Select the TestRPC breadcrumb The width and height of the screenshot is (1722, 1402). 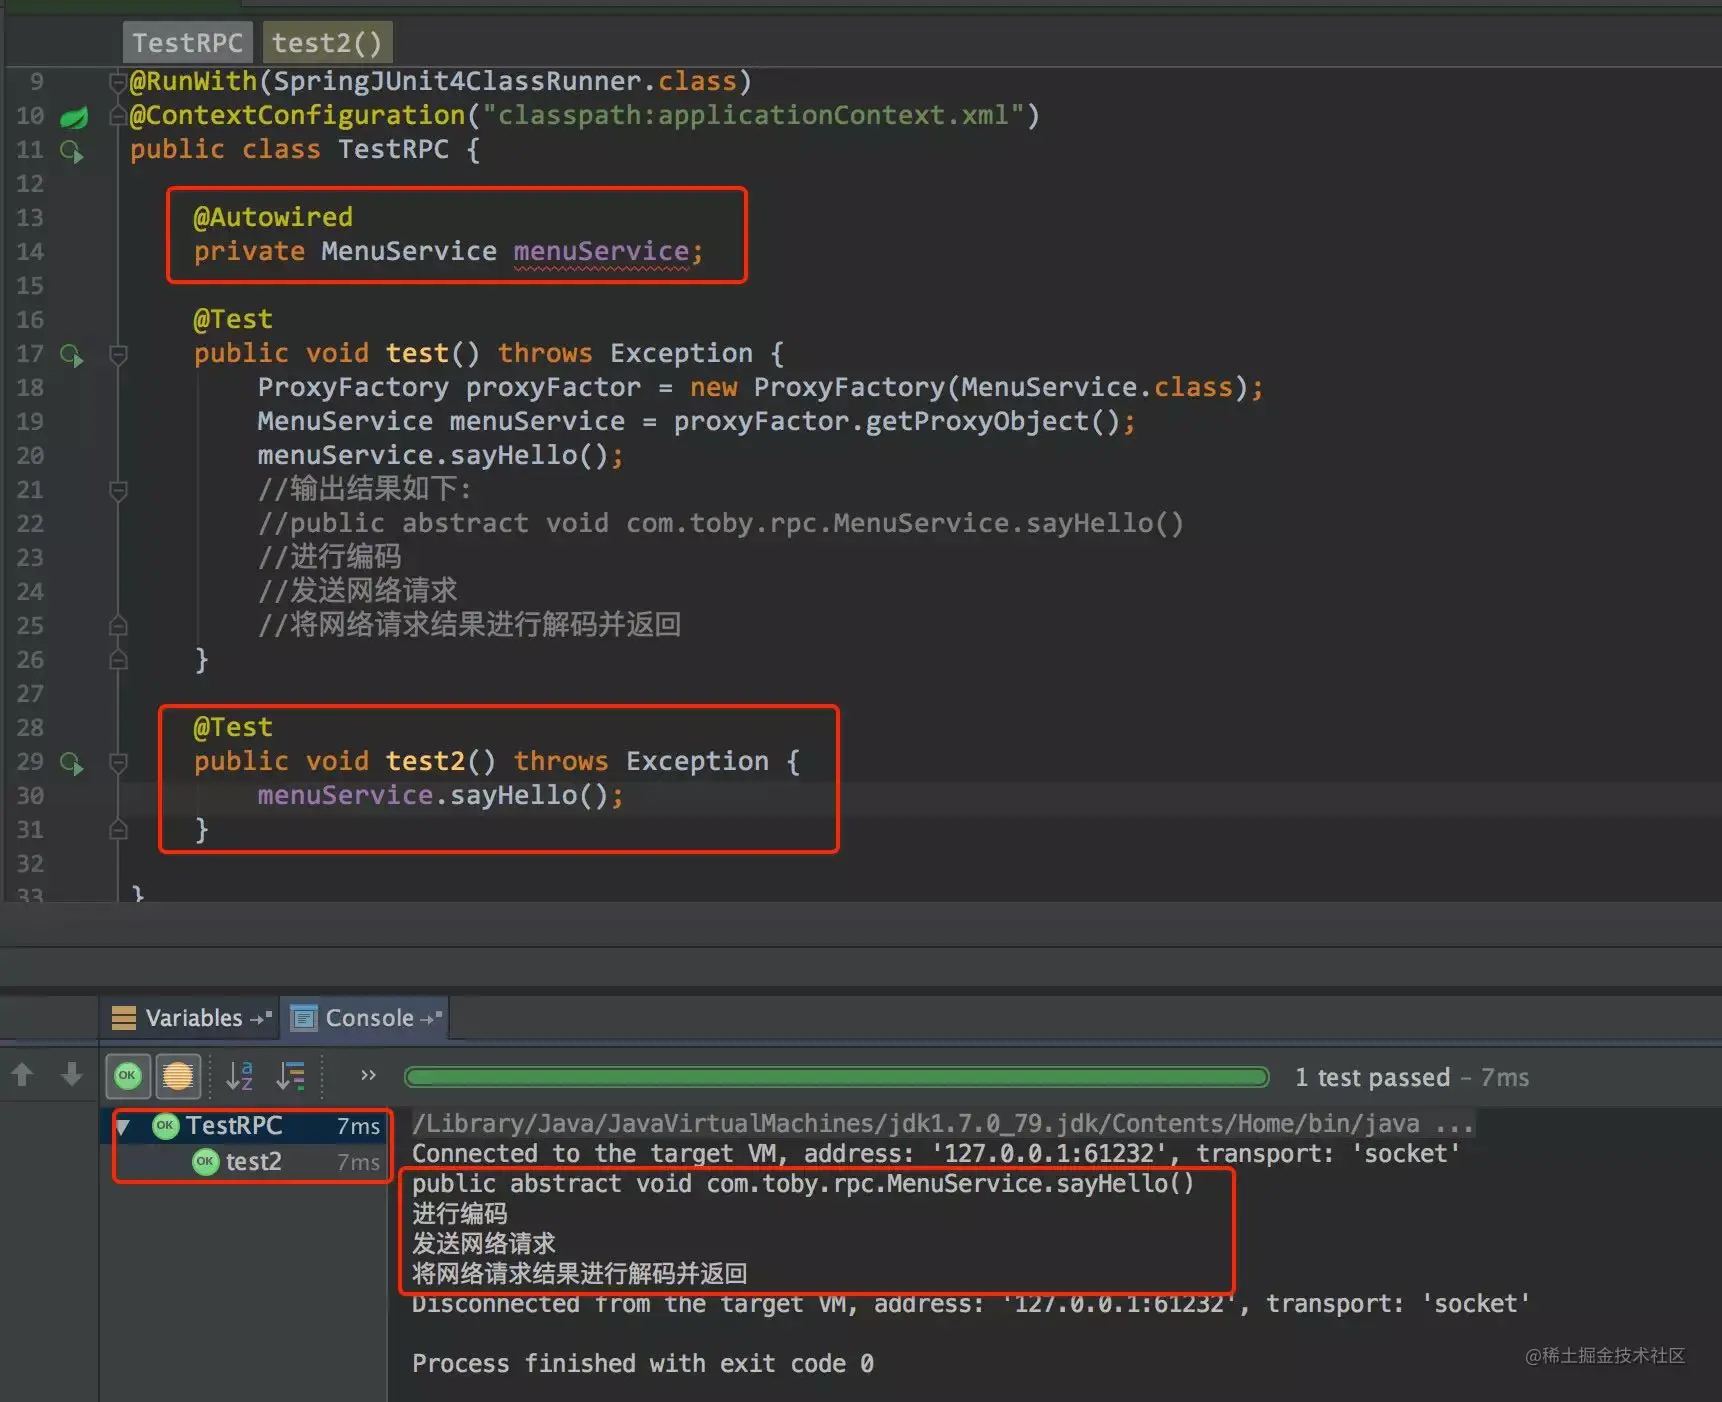[188, 43]
